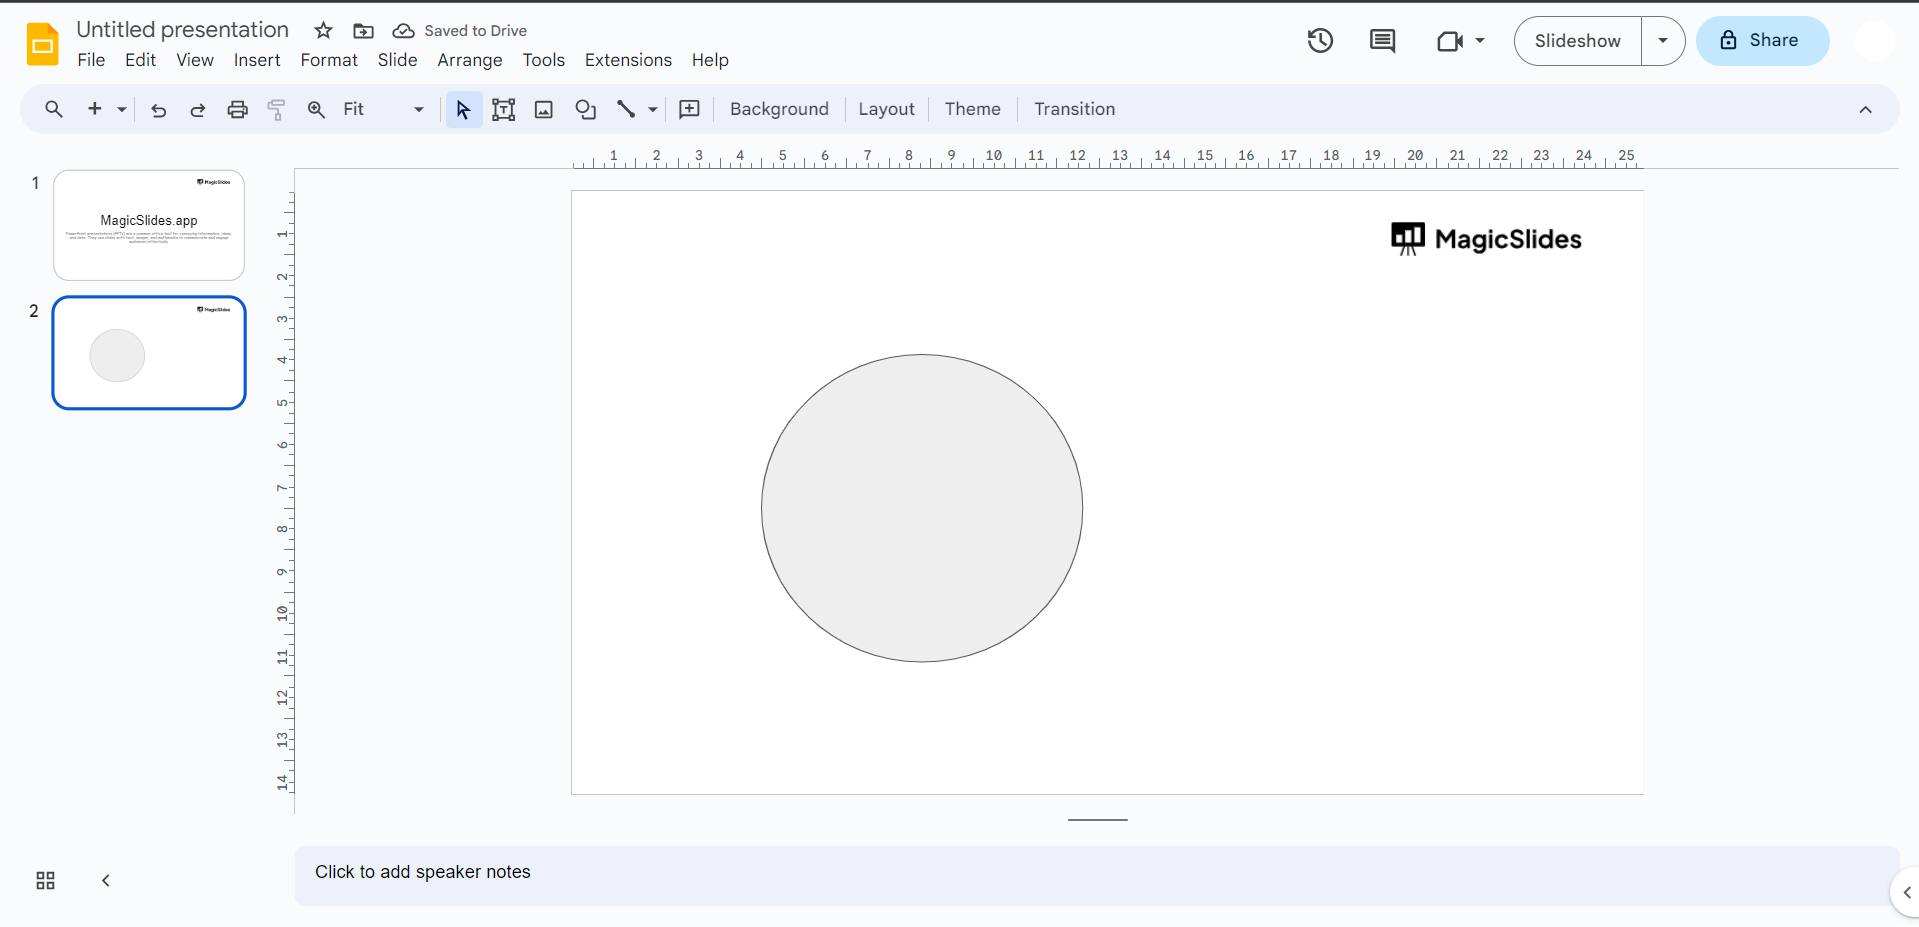Click the insert image icon

coord(544,110)
